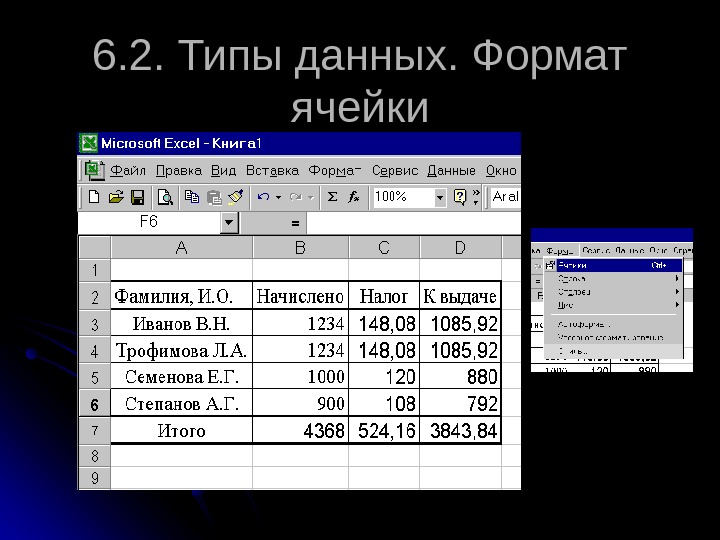Screen dimensions: 720x540
Task: Expand the Redo history dropdown arrow
Action: click(x=311, y=198)
